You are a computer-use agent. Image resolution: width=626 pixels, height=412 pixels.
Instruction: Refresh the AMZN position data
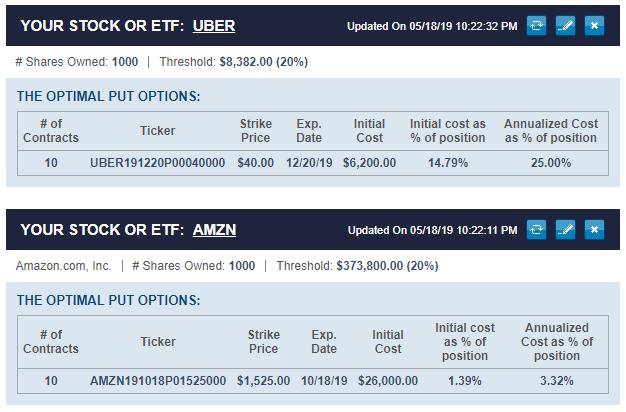click(x=536, y=230)
